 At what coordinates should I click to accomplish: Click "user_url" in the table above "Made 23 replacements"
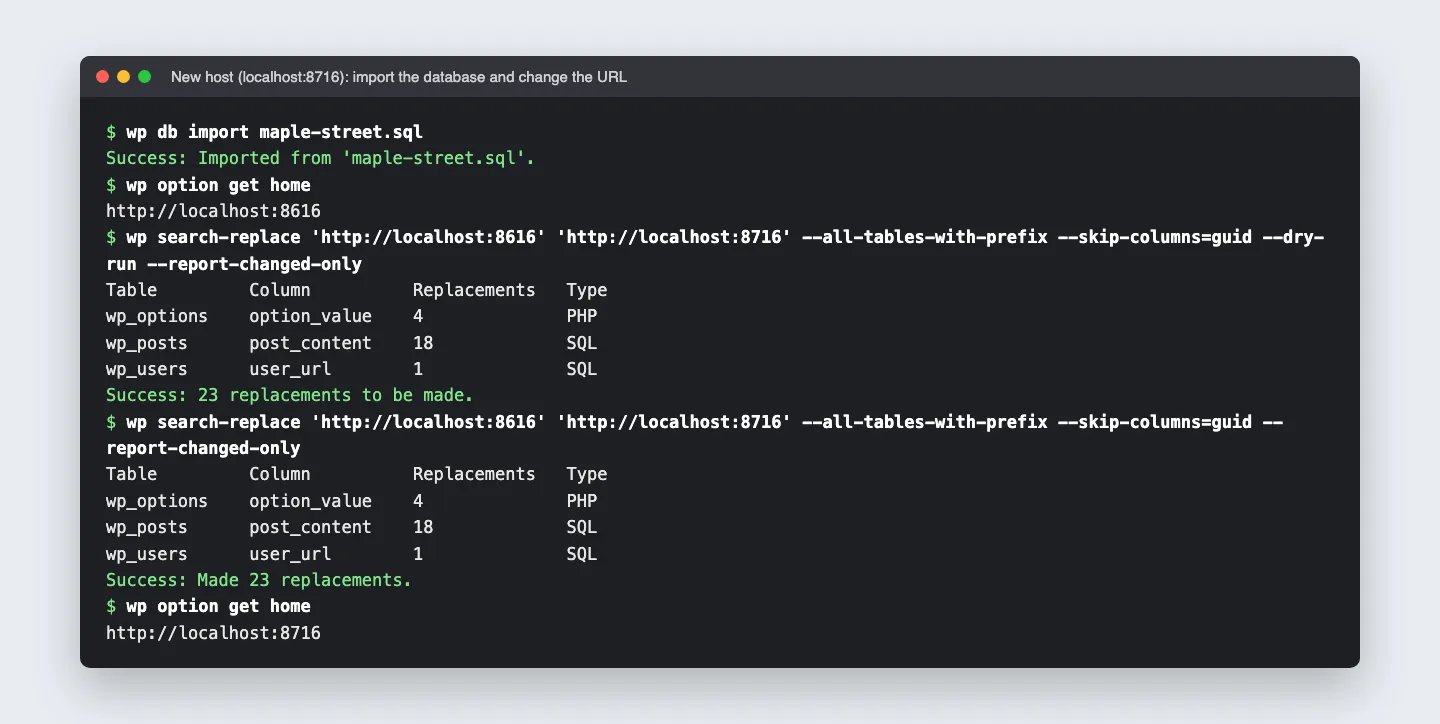pyautogui.click(x=290, y=553)
